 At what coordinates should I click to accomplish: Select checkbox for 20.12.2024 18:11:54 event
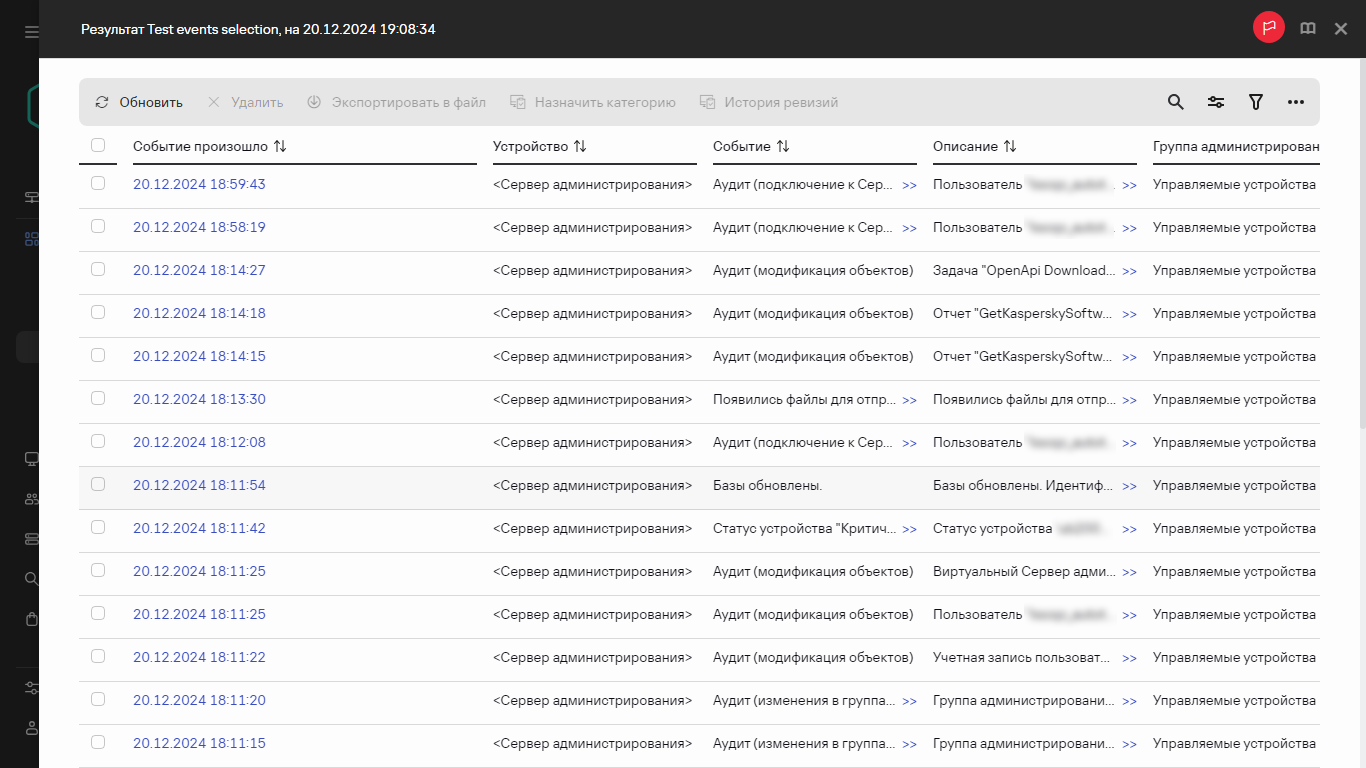pyautogui.click(x=98, y=485)
